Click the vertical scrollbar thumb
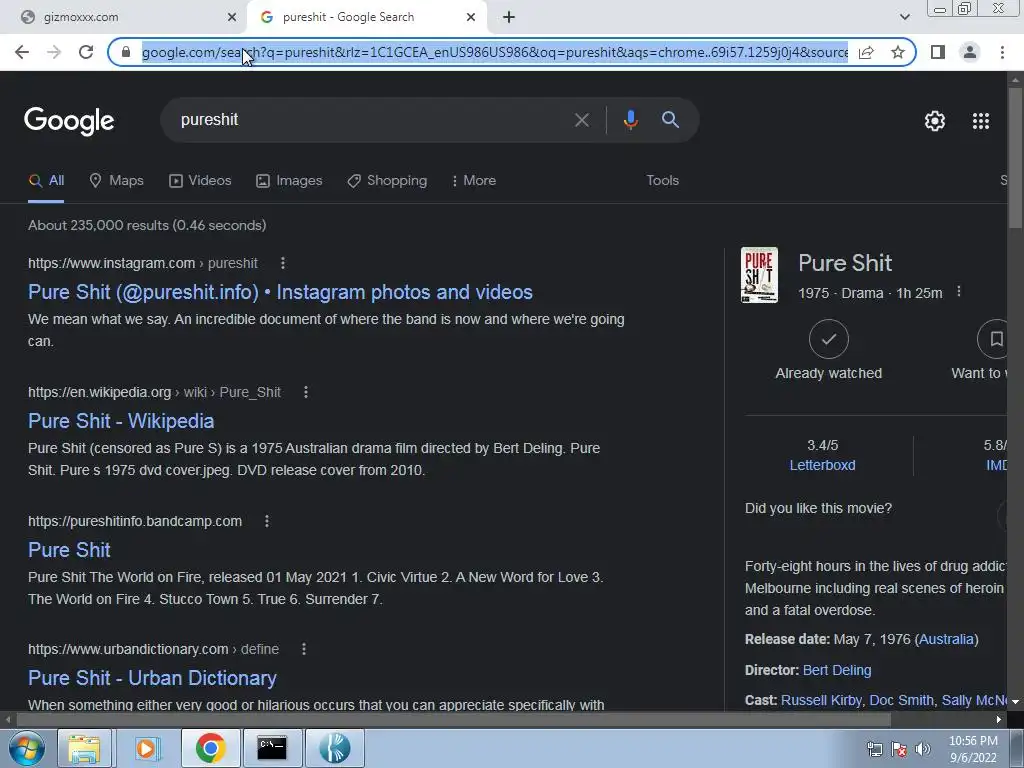This screenshot has width=1024, height=768. point(1015,158)
